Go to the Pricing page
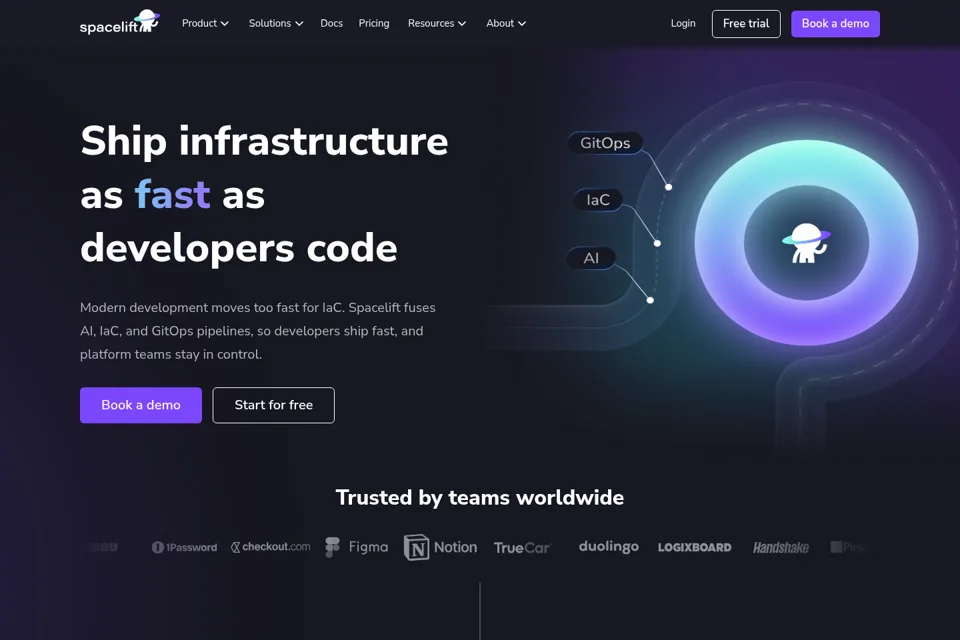The height and width of the screenshot is (640, 960). coord(374,23)
